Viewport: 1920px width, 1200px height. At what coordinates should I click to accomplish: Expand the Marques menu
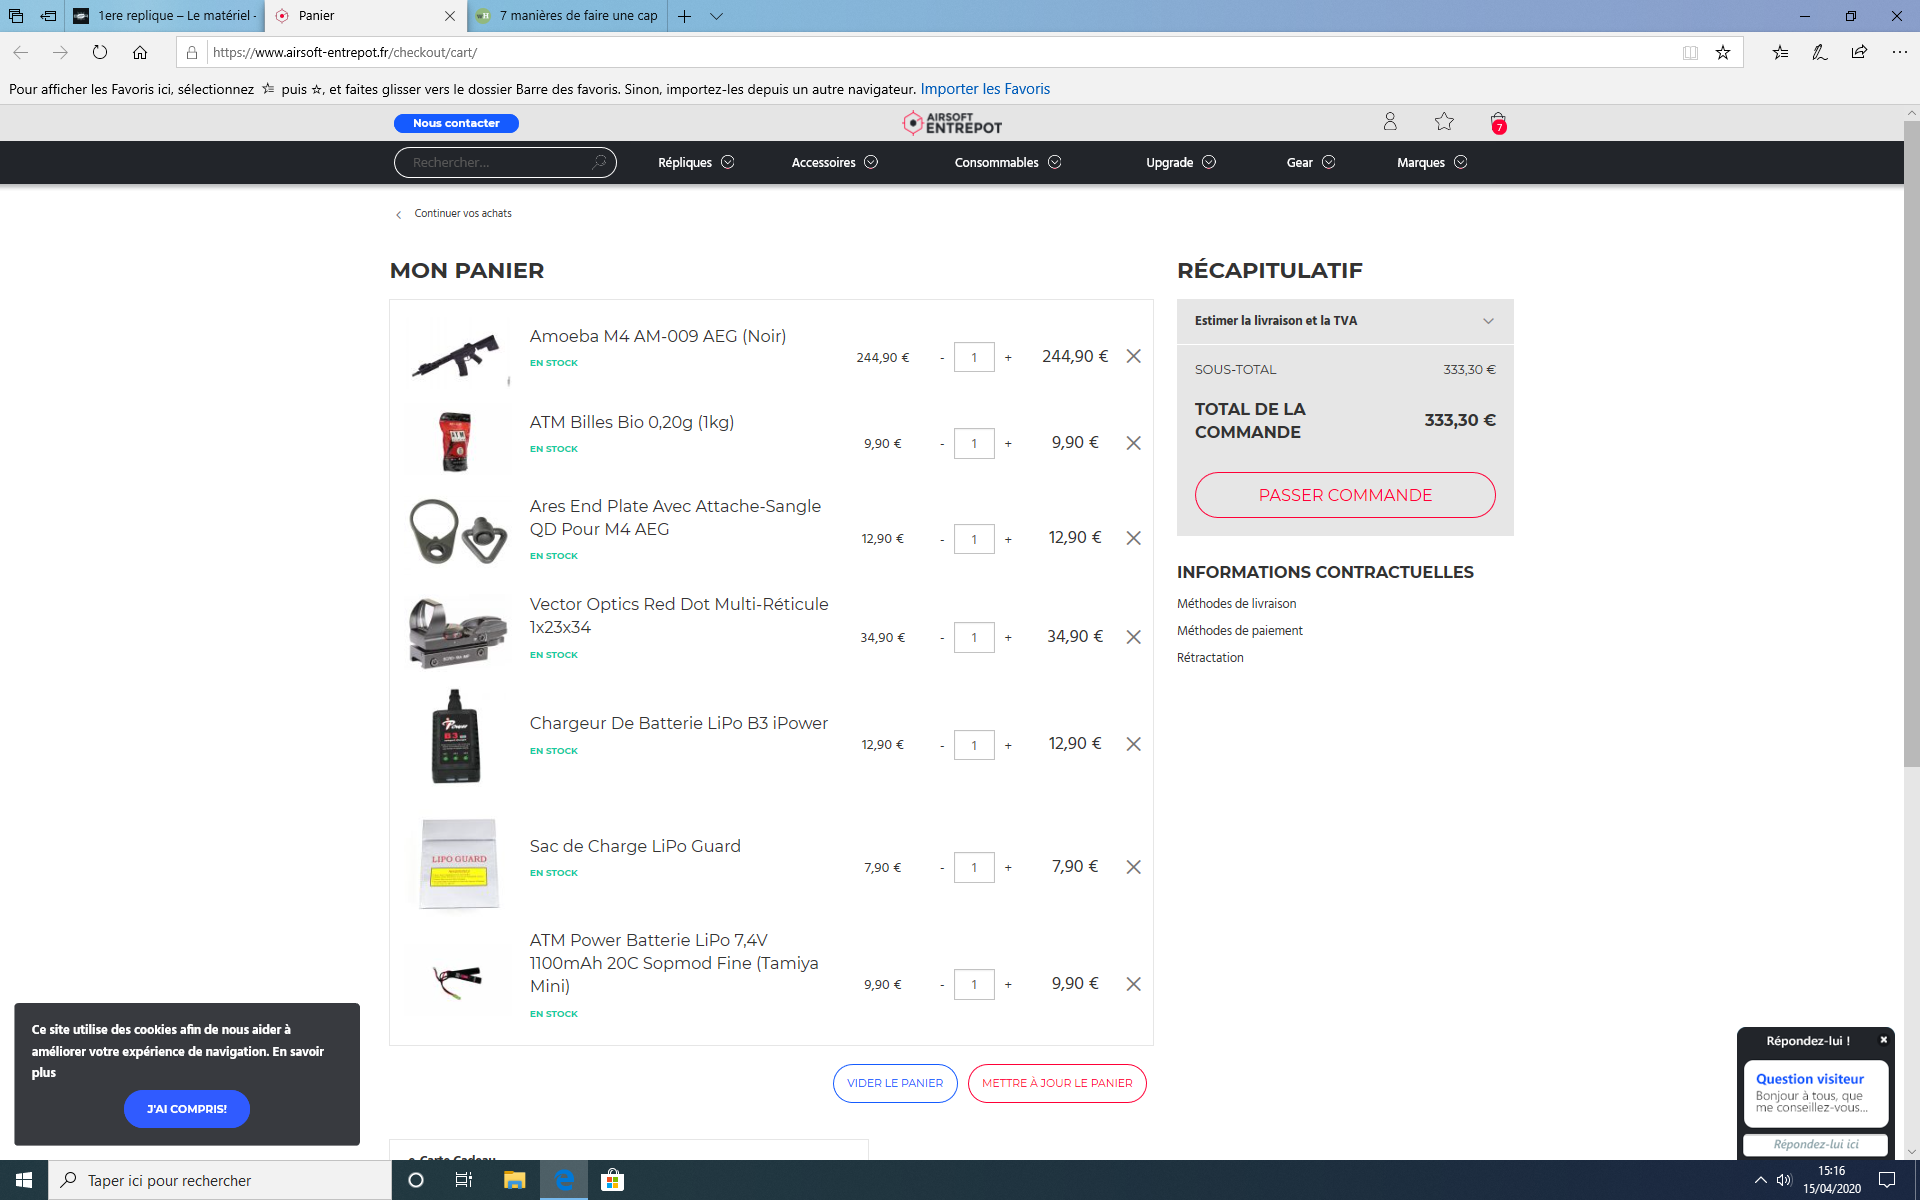click(1432, 162)
